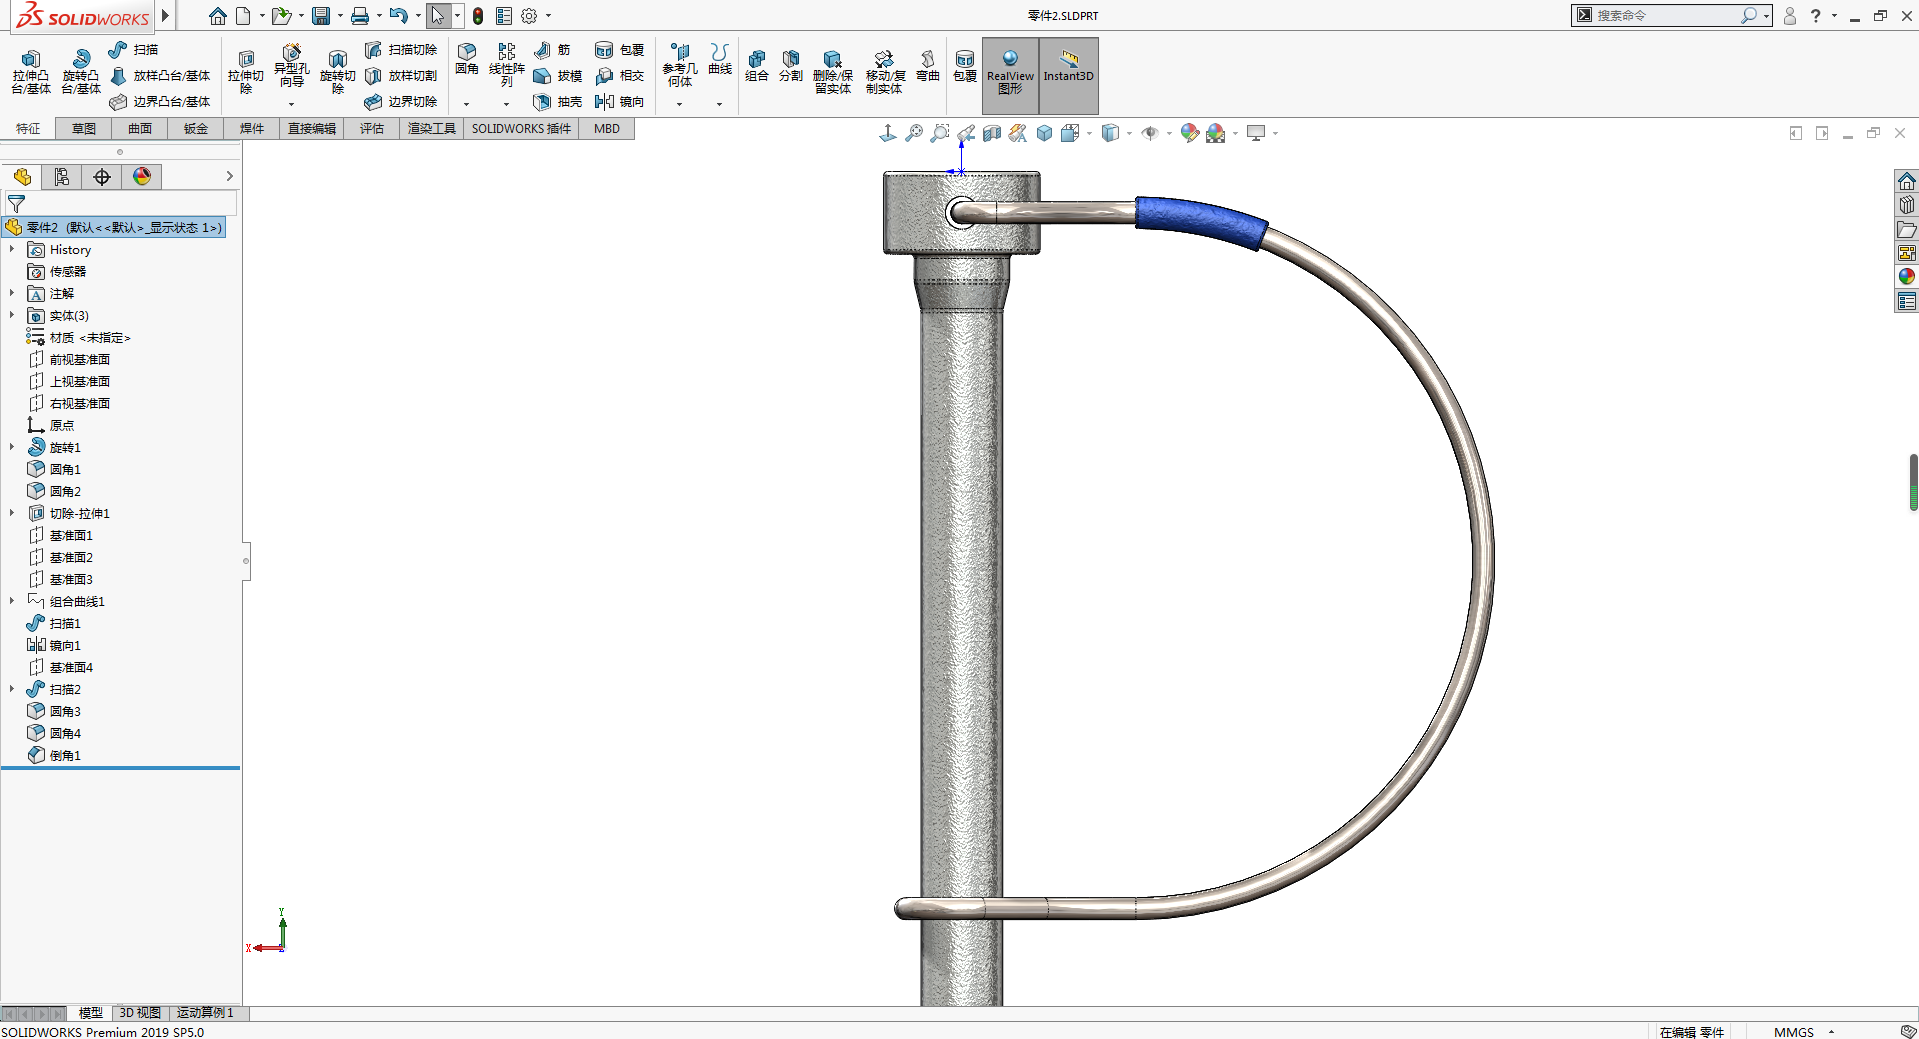The height and width of the screenshot is (1039, 1919).
Task: Select the Linear Pattern (线性阵列) tool
Action: (x=506, y=65)
